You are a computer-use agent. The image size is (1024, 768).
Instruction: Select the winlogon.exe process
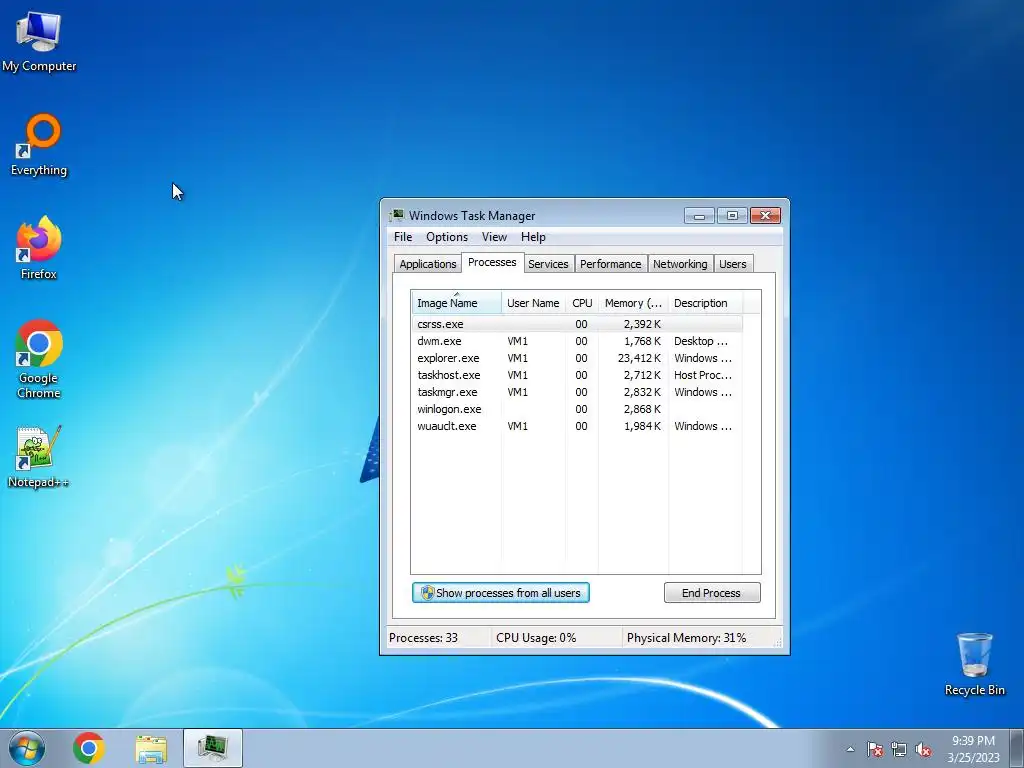(577, 409)
